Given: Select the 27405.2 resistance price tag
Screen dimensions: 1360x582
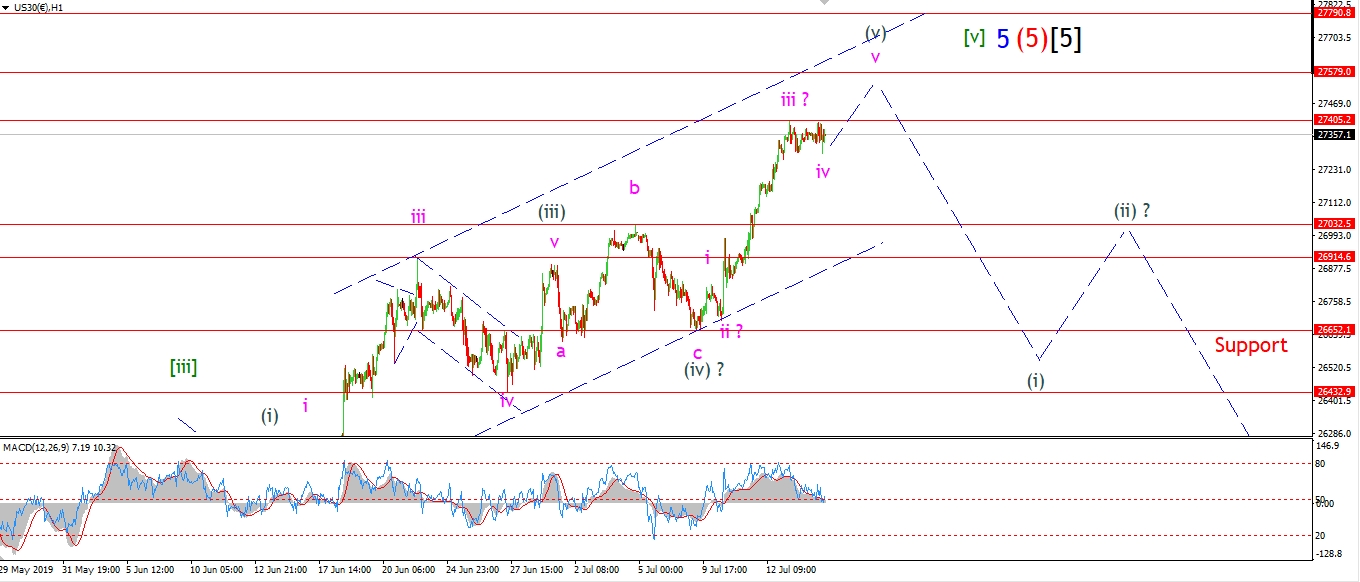Looking at the screenshot, I should pyautogui.click(x=1334, y=120).
